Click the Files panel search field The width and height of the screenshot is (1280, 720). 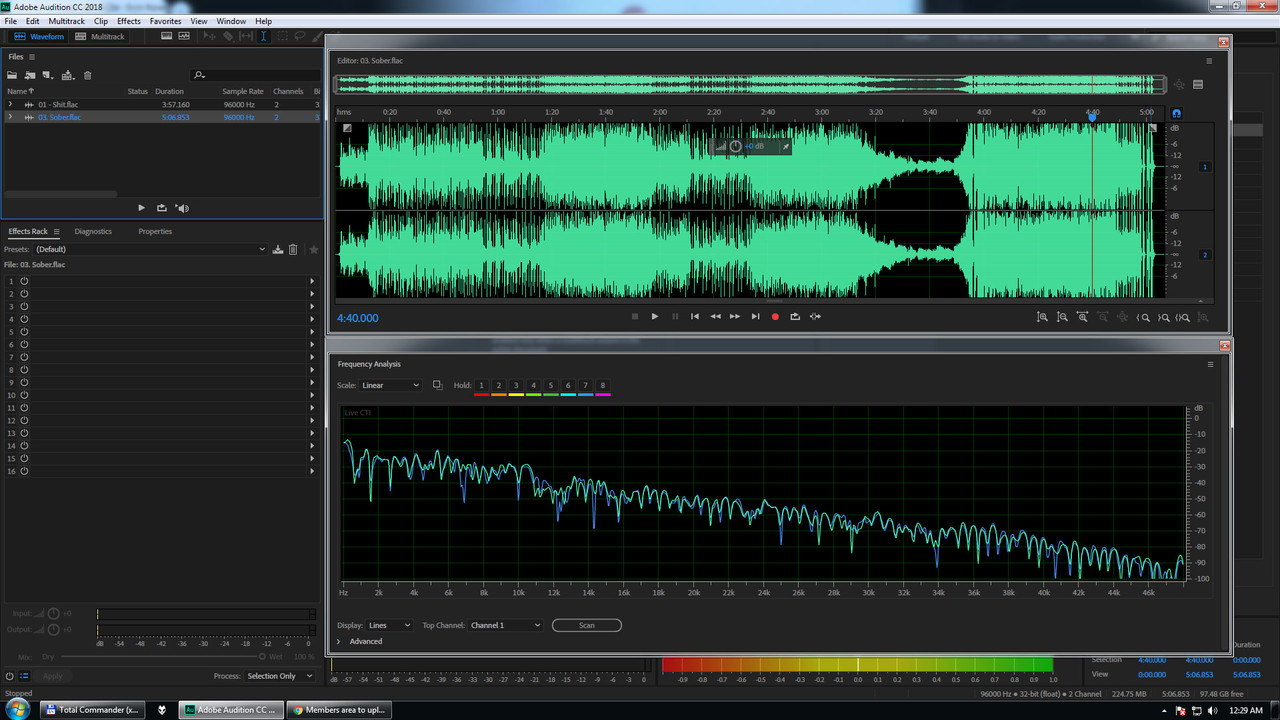click(255, 75)
